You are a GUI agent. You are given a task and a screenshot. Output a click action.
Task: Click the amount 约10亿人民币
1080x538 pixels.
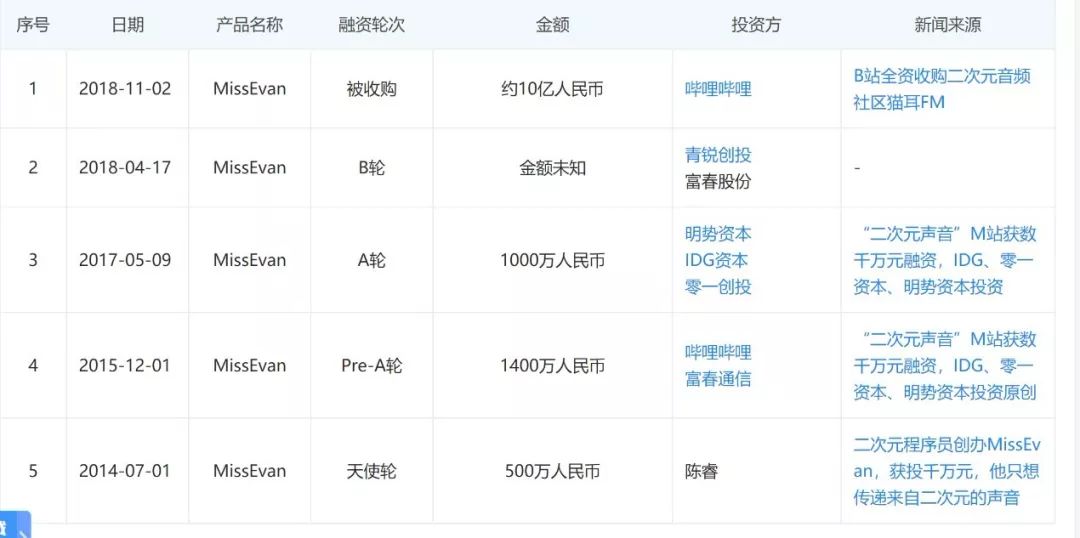tap(552, 89)
